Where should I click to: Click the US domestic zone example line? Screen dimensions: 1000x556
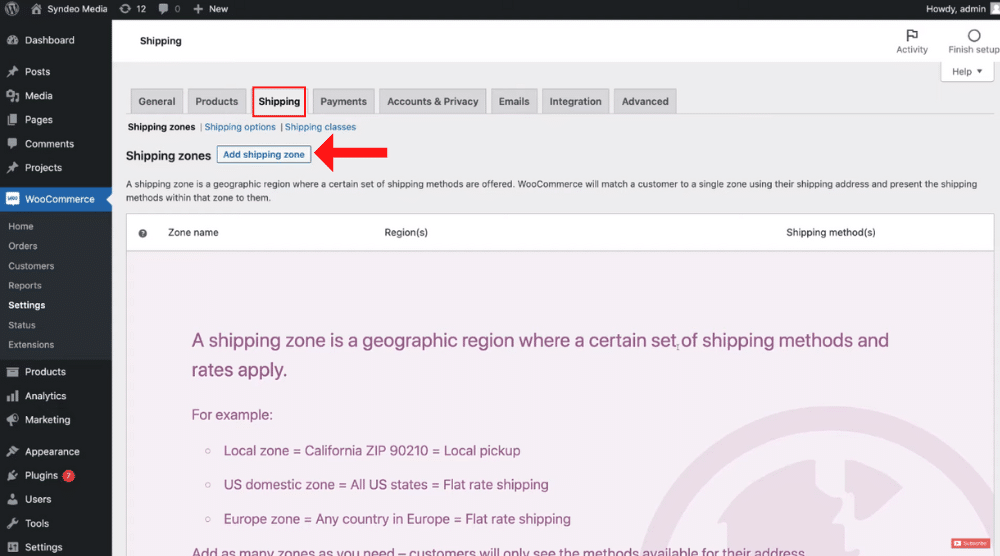tap(386, 485)
